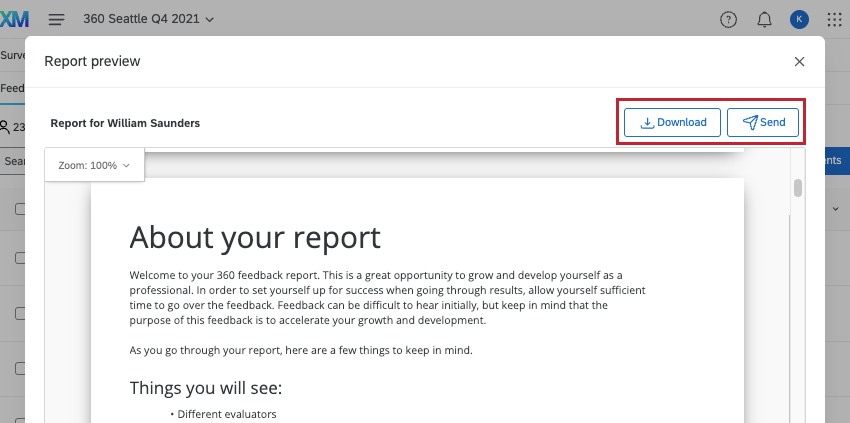Click the 'As you go through your report' sentence
Screen dimensions: 850x423
point(301,350)
